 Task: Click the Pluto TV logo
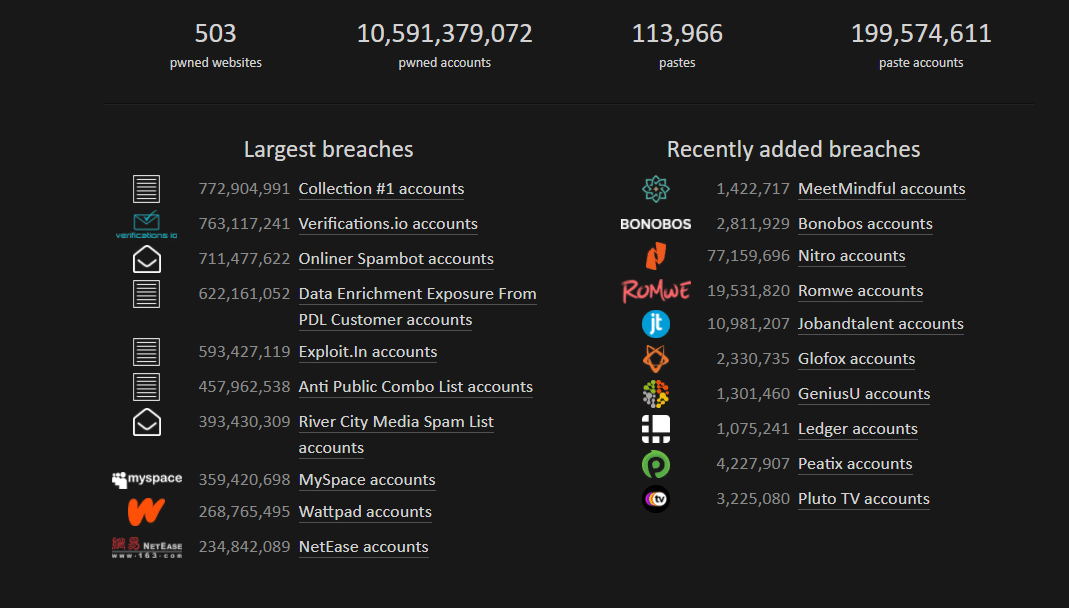pos(656,498)
